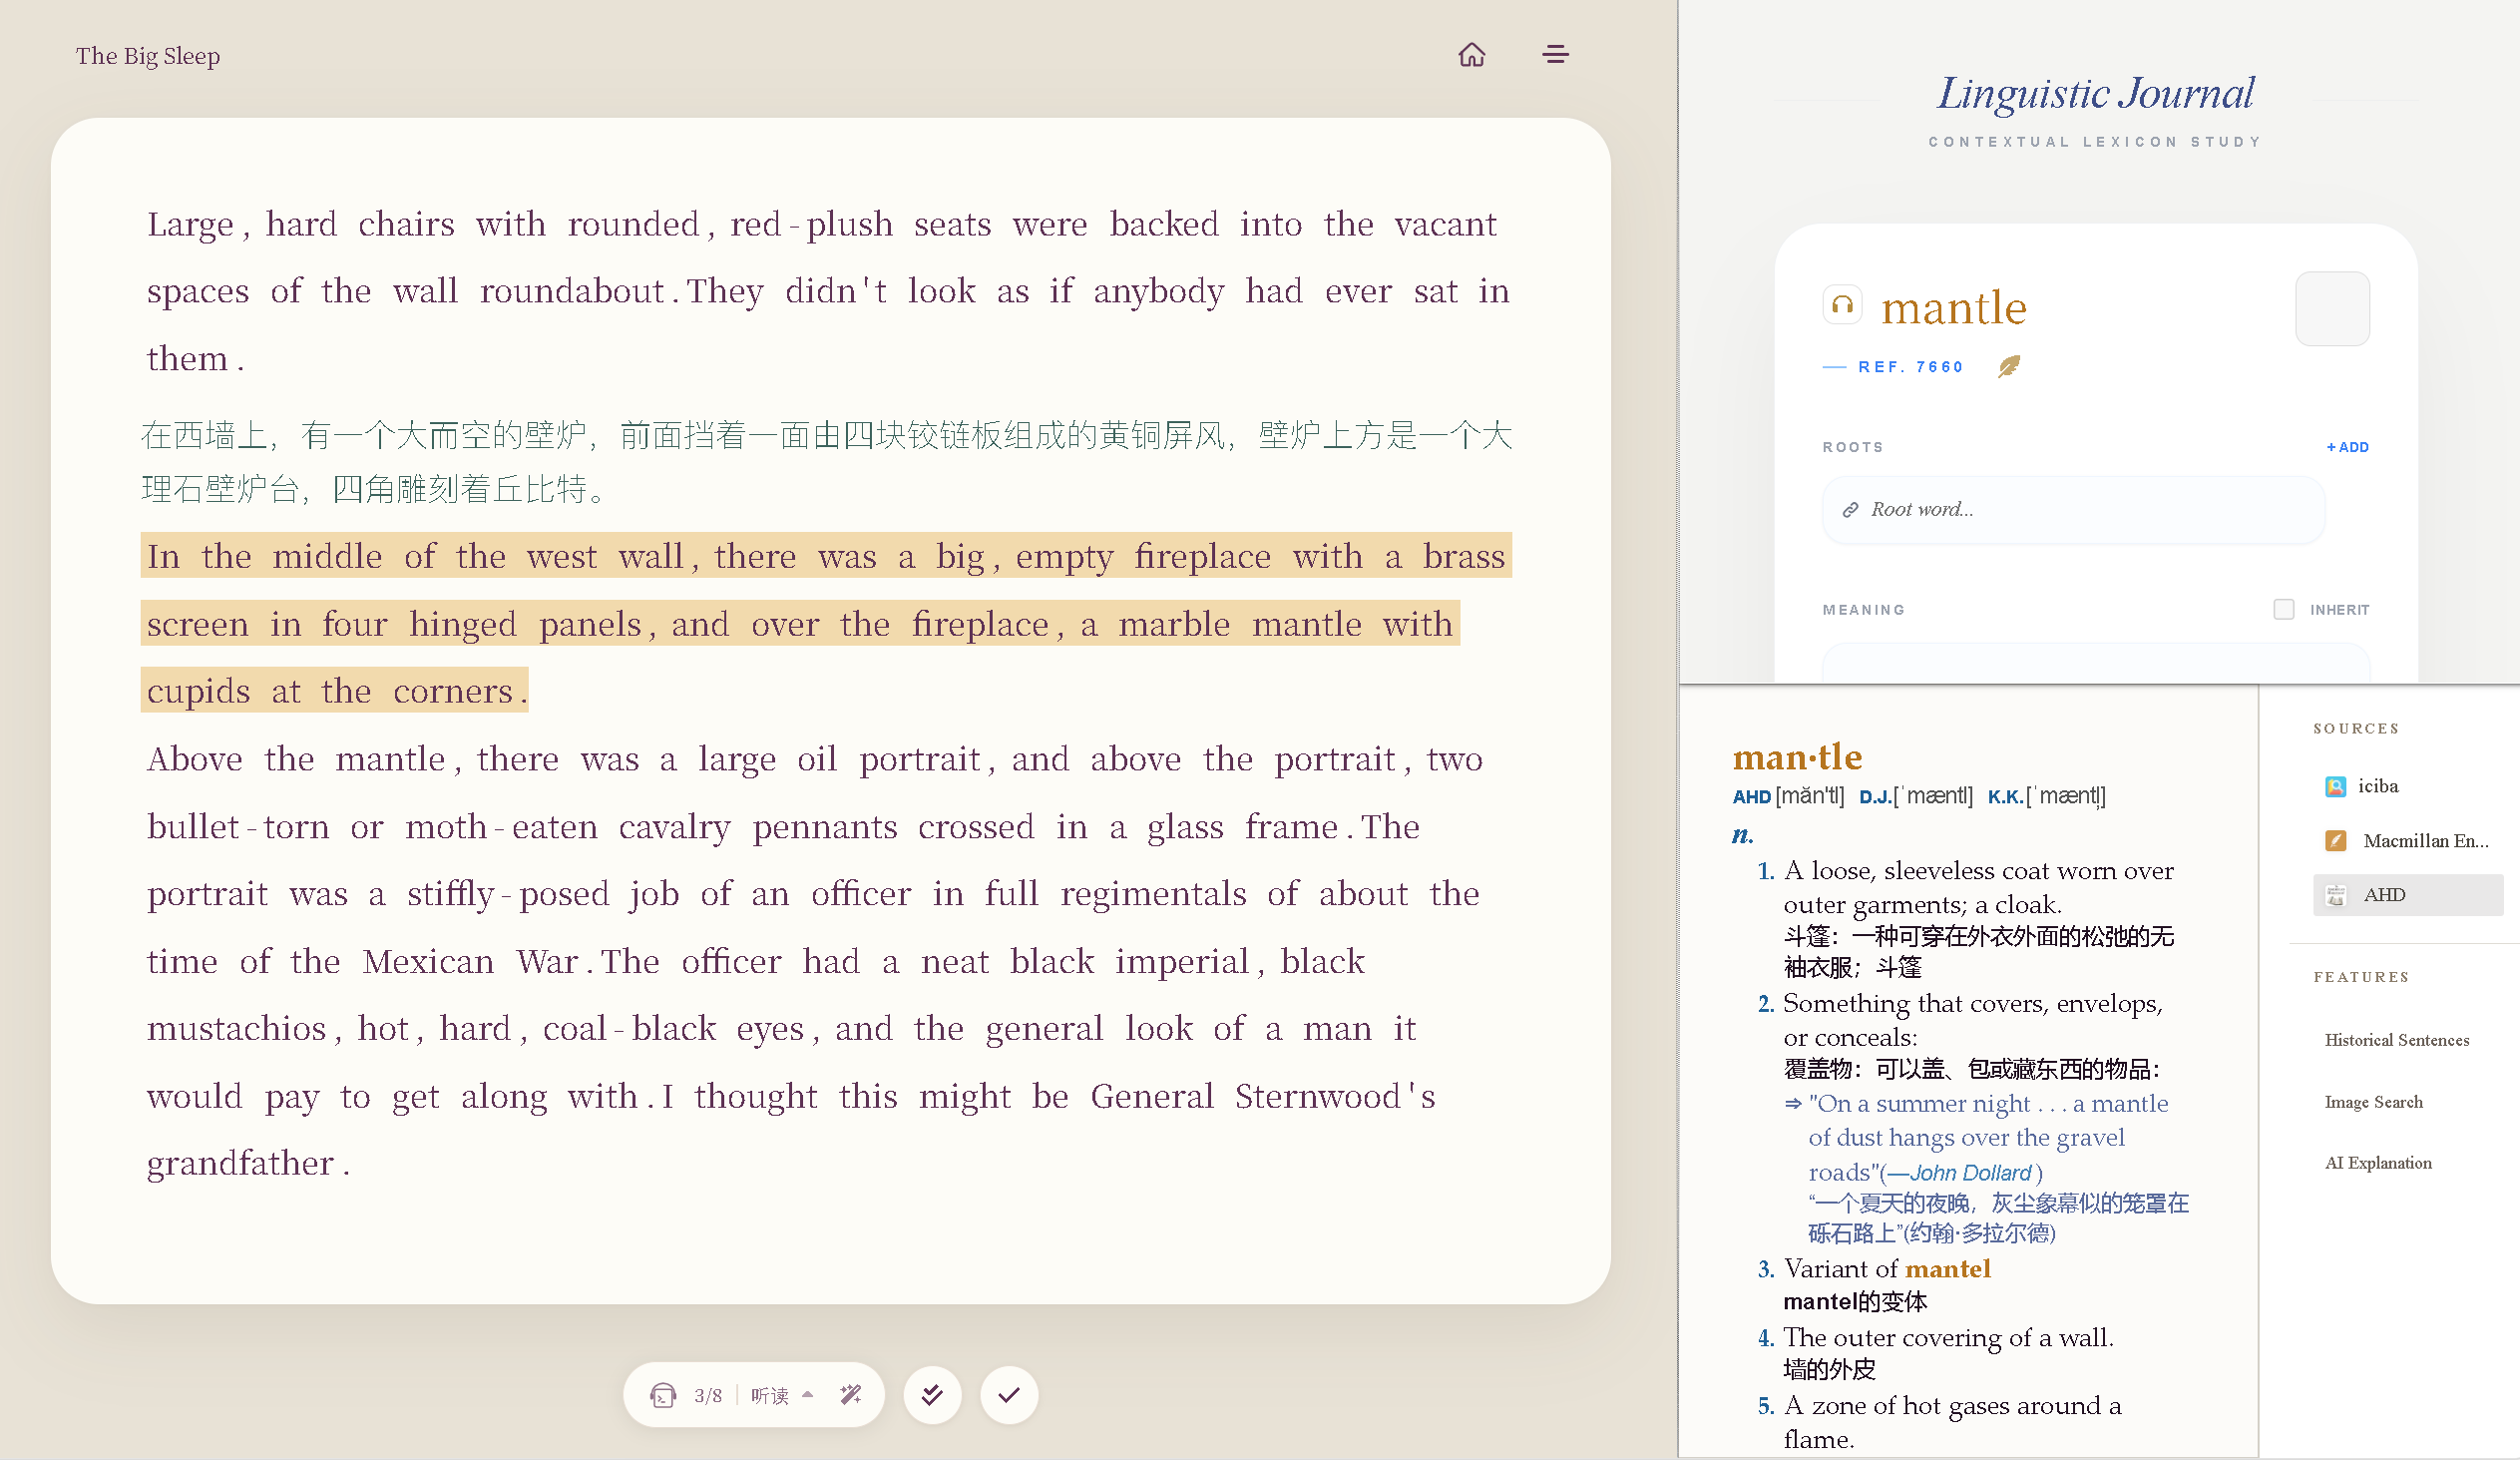The image size is (2520, 1460).
Task: Click the Root word input field
Action: [2072, 510]
